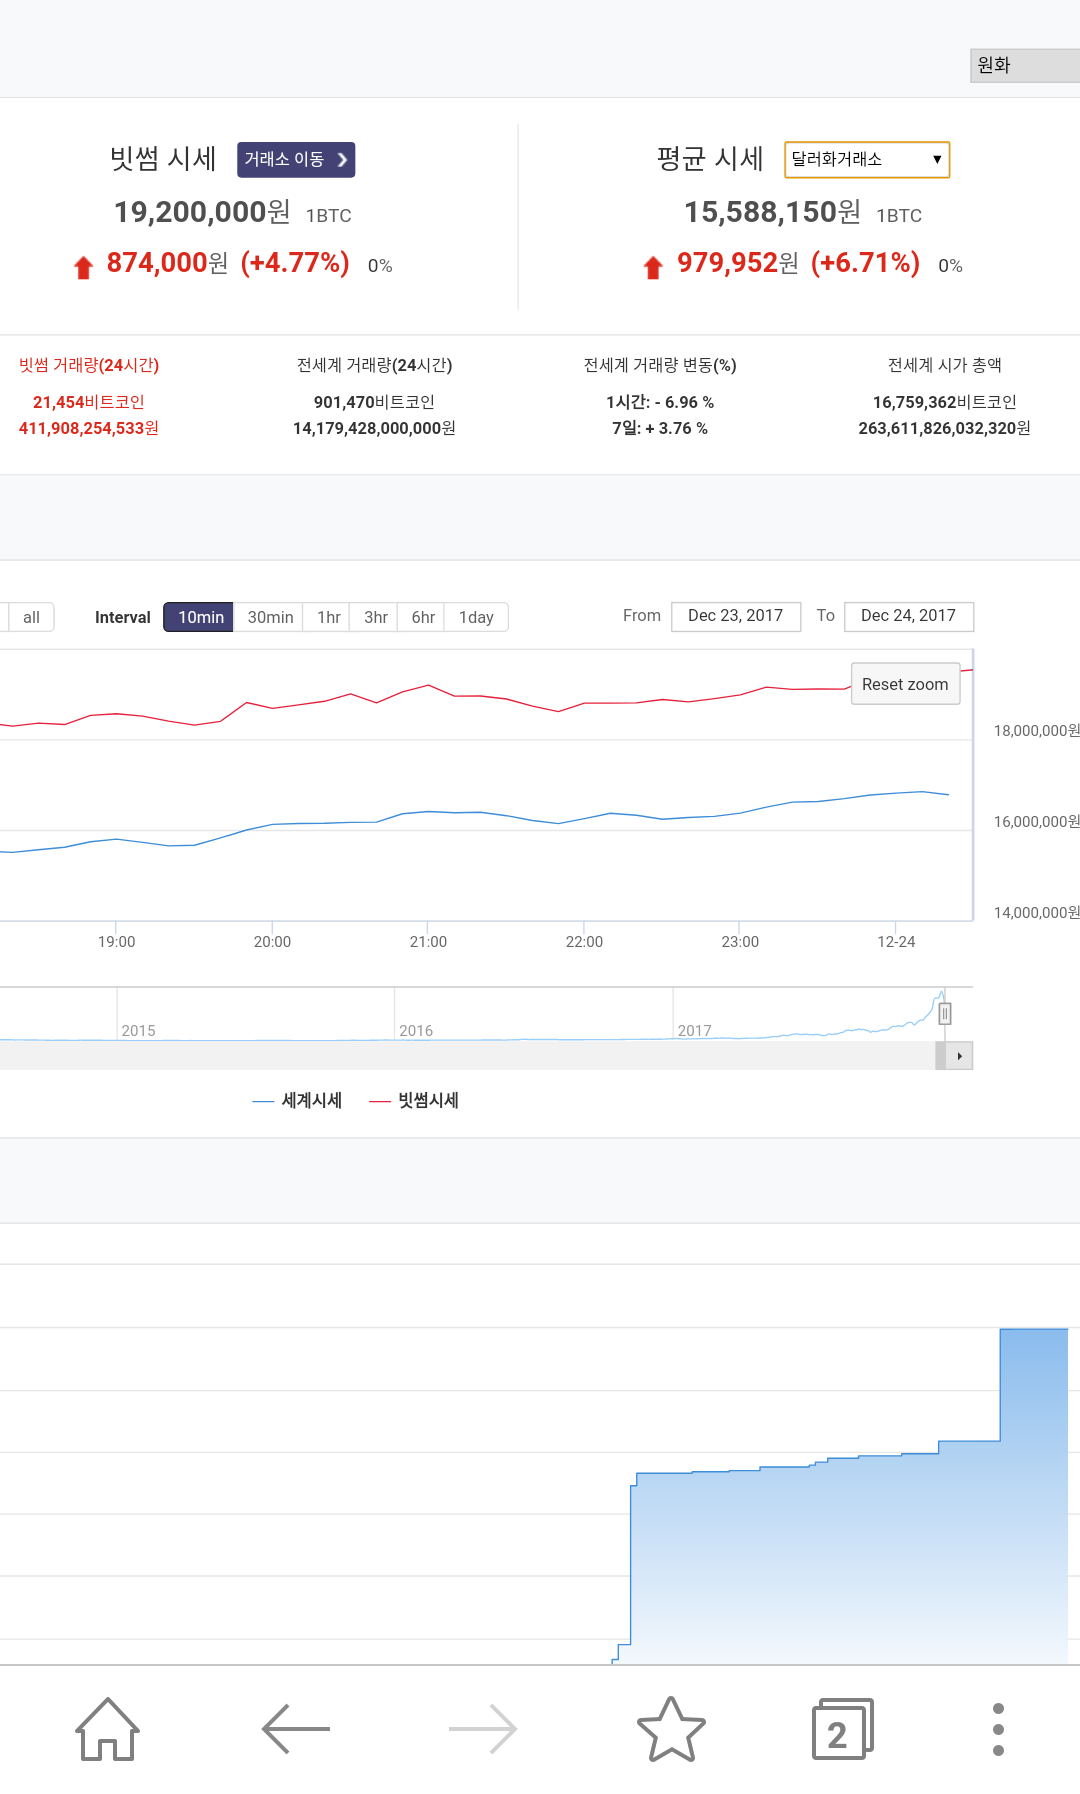The width and height of the screenshot is (1080, 1794).
Task: Click the navigator range slider handle
Action: (944, 1013)
